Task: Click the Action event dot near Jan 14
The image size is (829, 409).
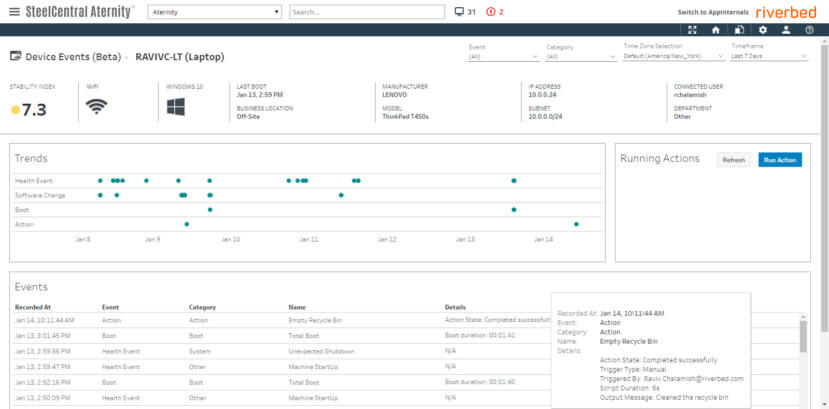Action: [x=576, y=224]
